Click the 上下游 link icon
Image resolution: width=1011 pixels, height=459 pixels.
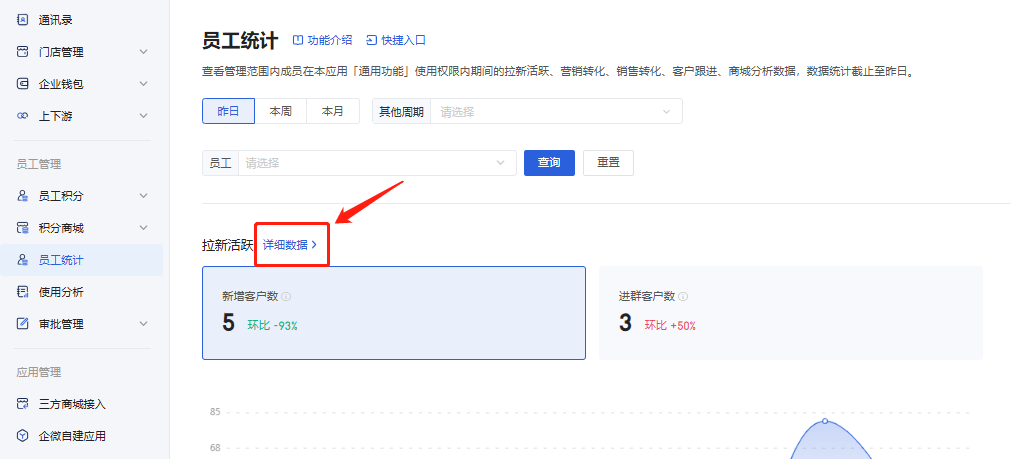tap(23, 116)
